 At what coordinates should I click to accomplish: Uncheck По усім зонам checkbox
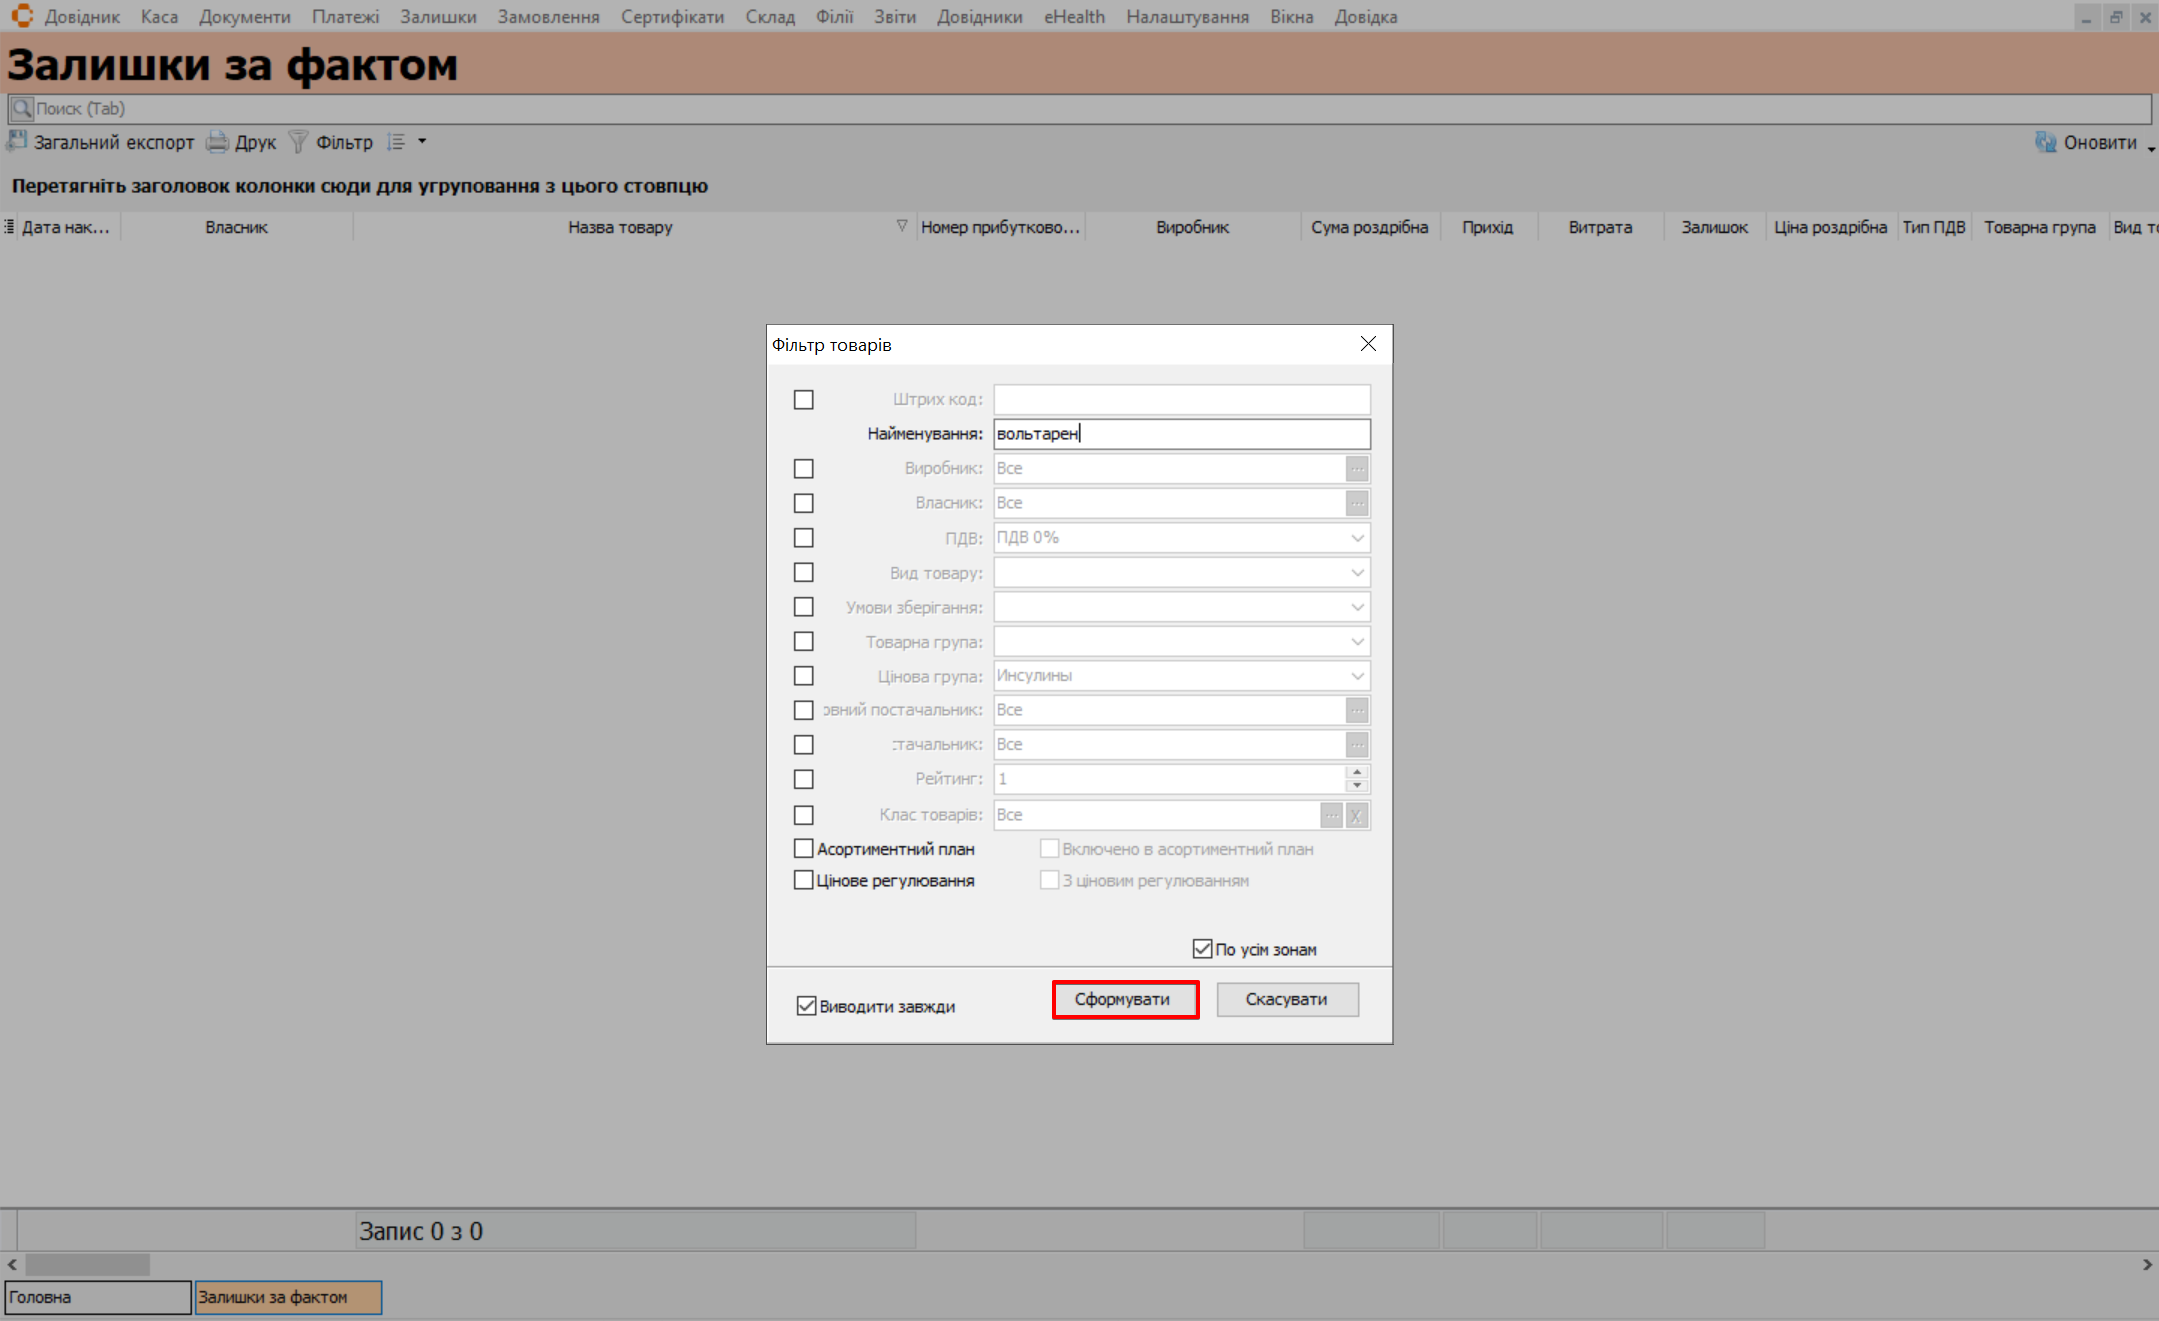(1202, 949)
